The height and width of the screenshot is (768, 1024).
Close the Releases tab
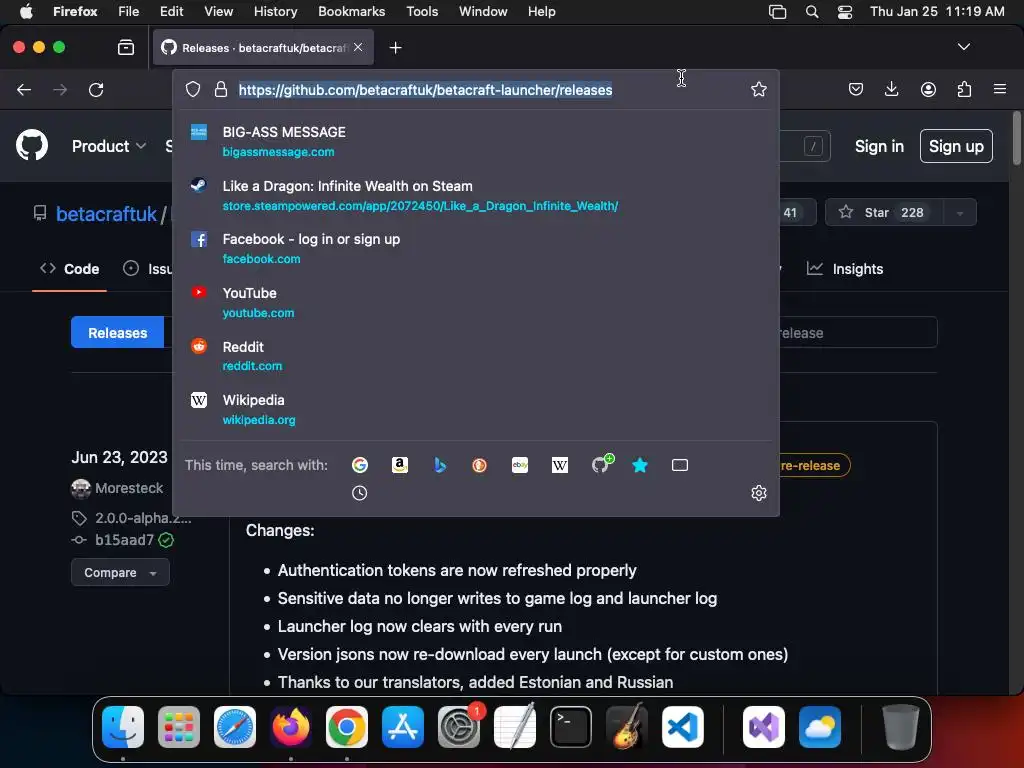point(358,47)
